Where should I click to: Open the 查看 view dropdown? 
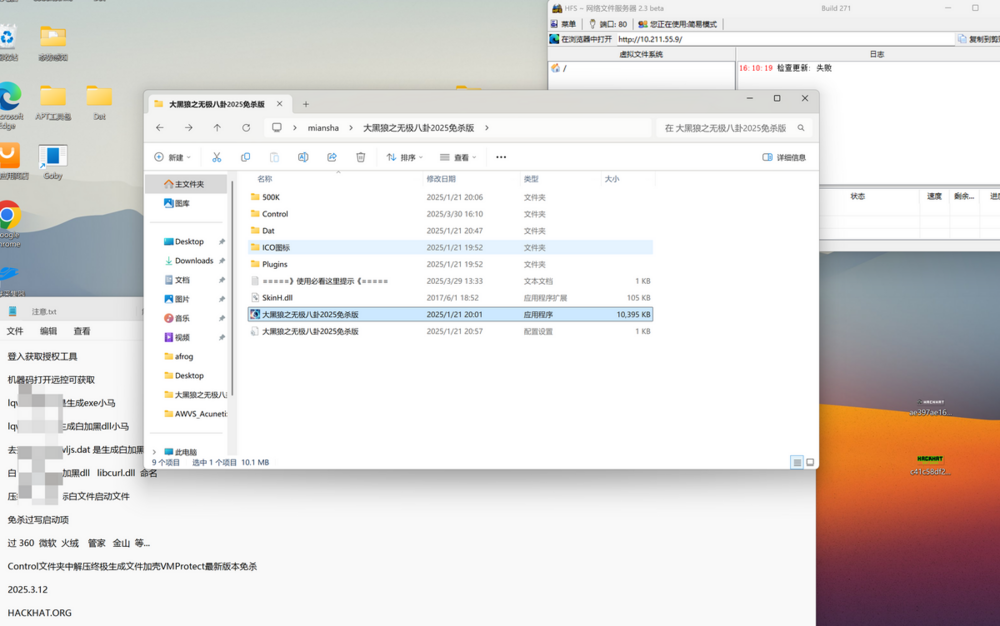[459, 157]
